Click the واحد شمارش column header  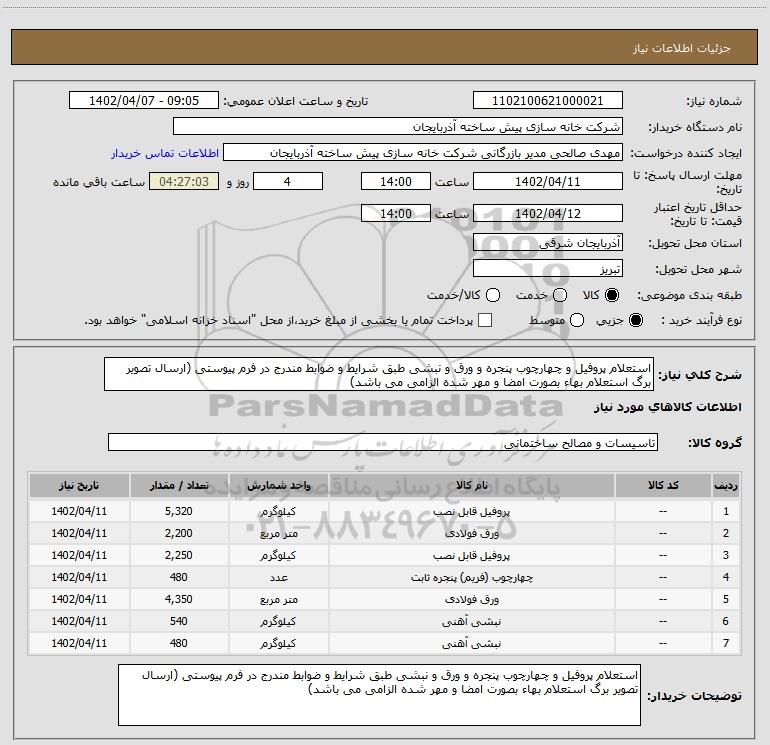278,486
